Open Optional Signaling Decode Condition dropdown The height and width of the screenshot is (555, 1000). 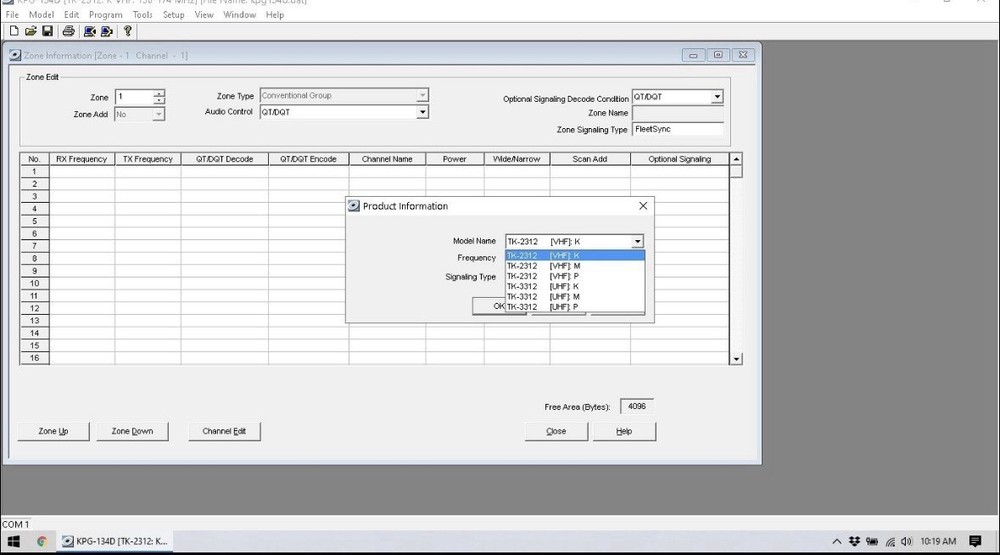(717, 96)
